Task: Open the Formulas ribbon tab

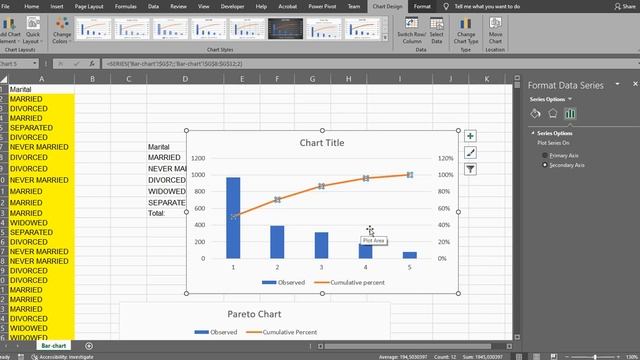Action: click(125, 6)
